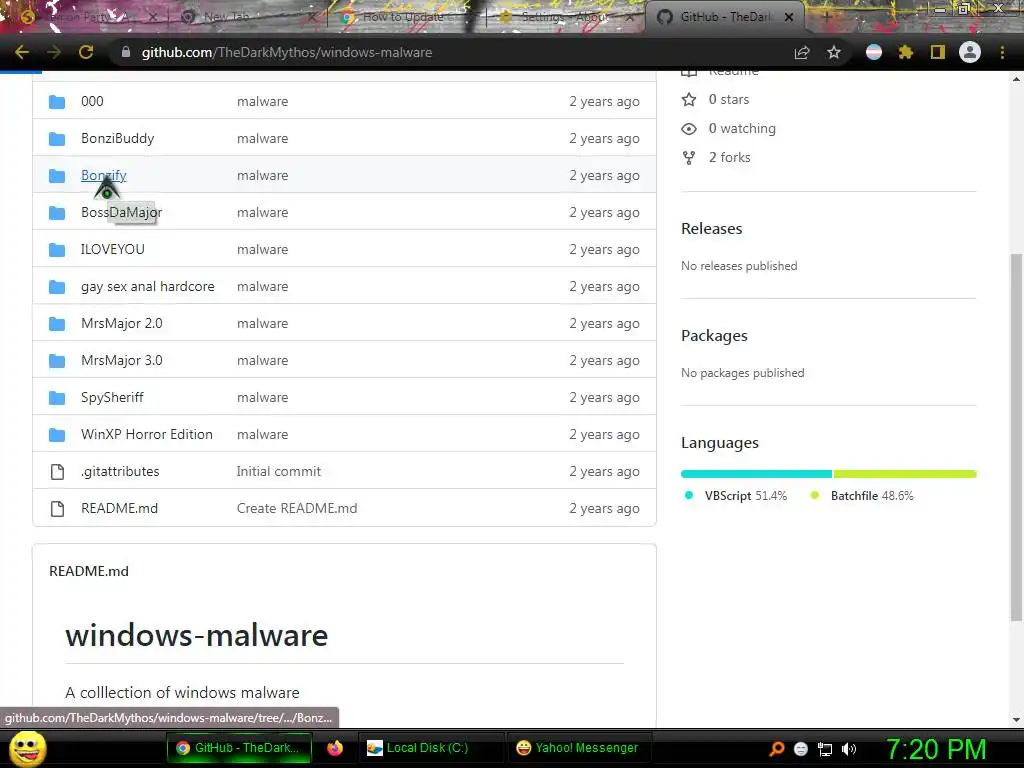The width and height of the screenshot is (1024, 768).
Task: Toggle the browser side panel icon
Action: (x=938, y=52)
